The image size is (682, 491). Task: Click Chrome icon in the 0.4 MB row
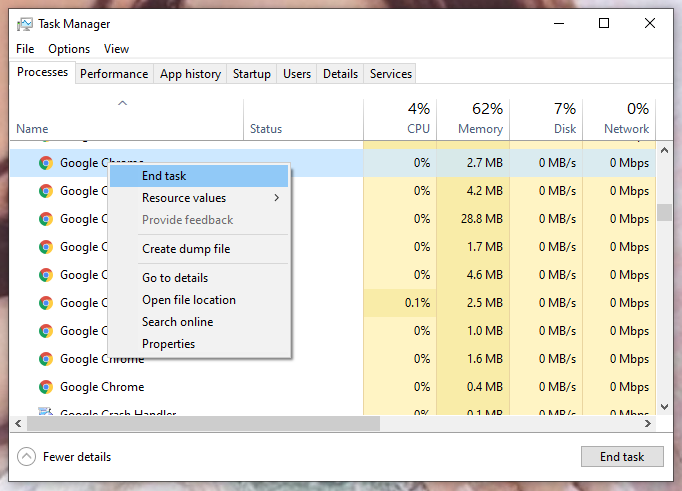46,387
